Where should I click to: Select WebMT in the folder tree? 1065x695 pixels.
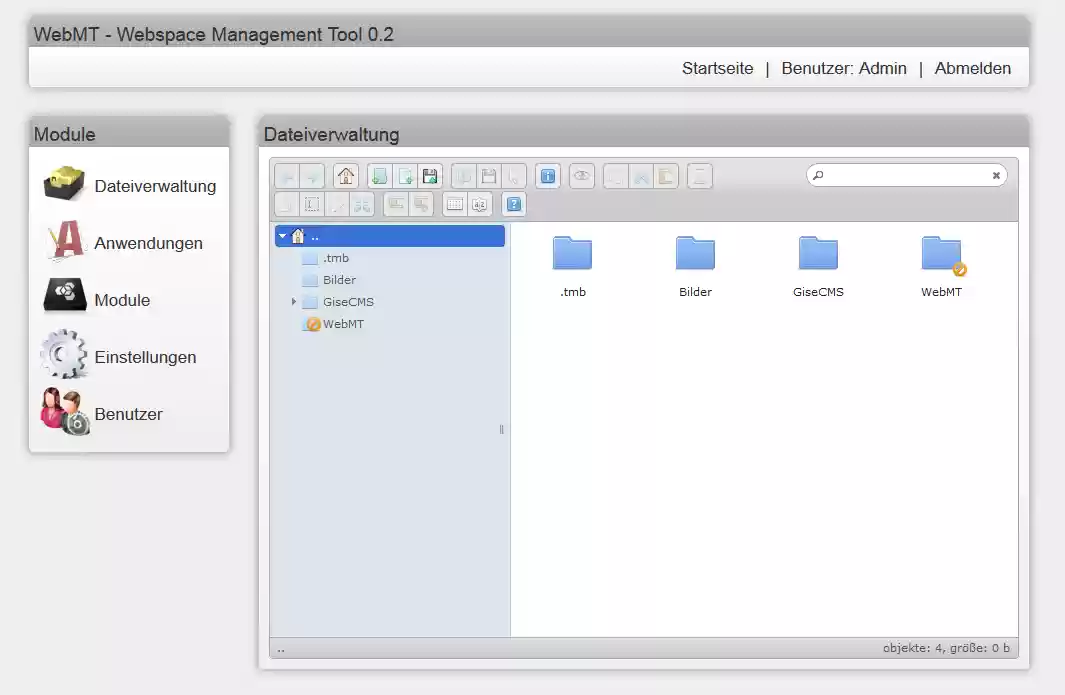point(343,324)
